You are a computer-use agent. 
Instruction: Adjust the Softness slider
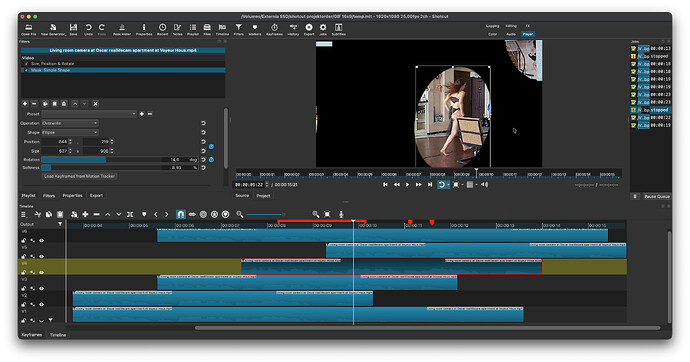(x=120, y=168)
